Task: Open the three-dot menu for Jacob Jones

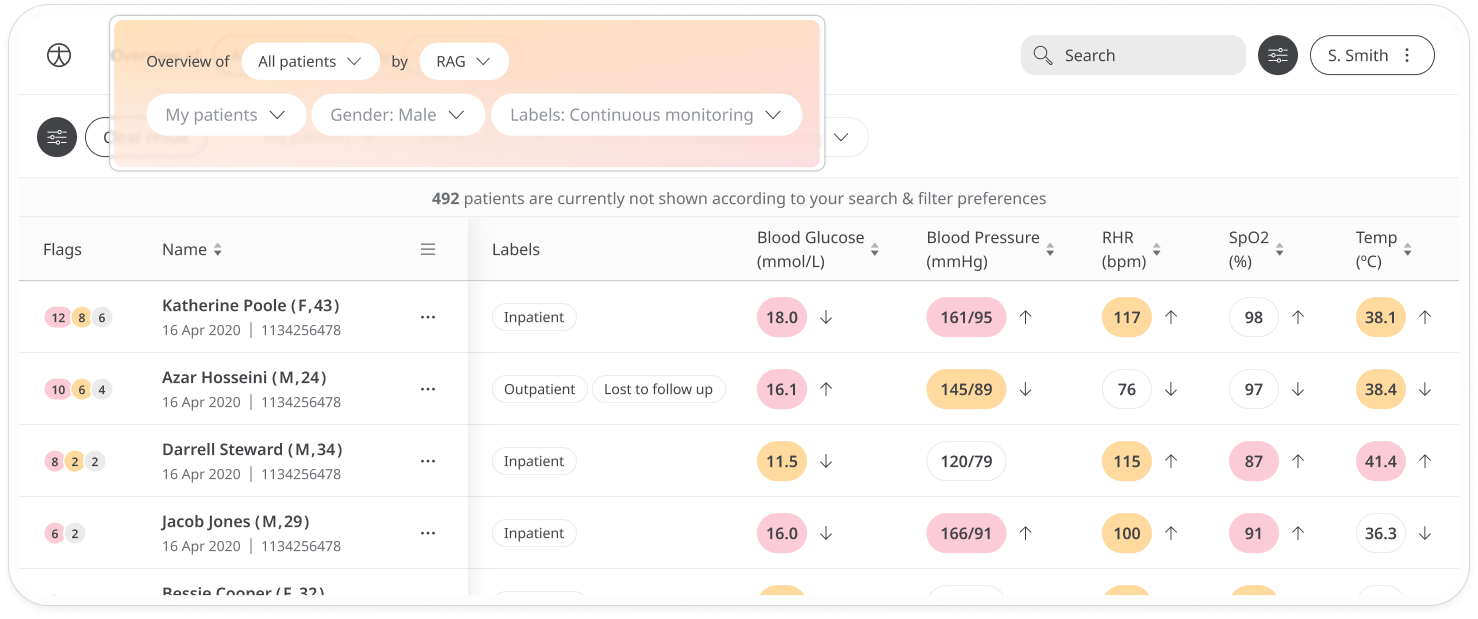Action: [x=428, y=533]
